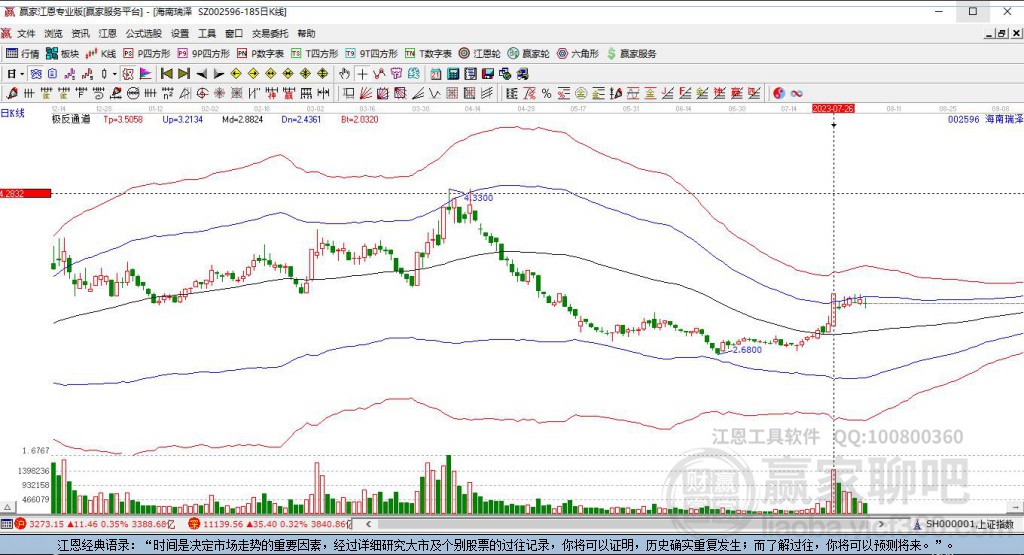Image resolution: width=1024 pixels, height=555 pixels.
Task: Click the 2023-07-26 date marker
Action: point(833,108)
